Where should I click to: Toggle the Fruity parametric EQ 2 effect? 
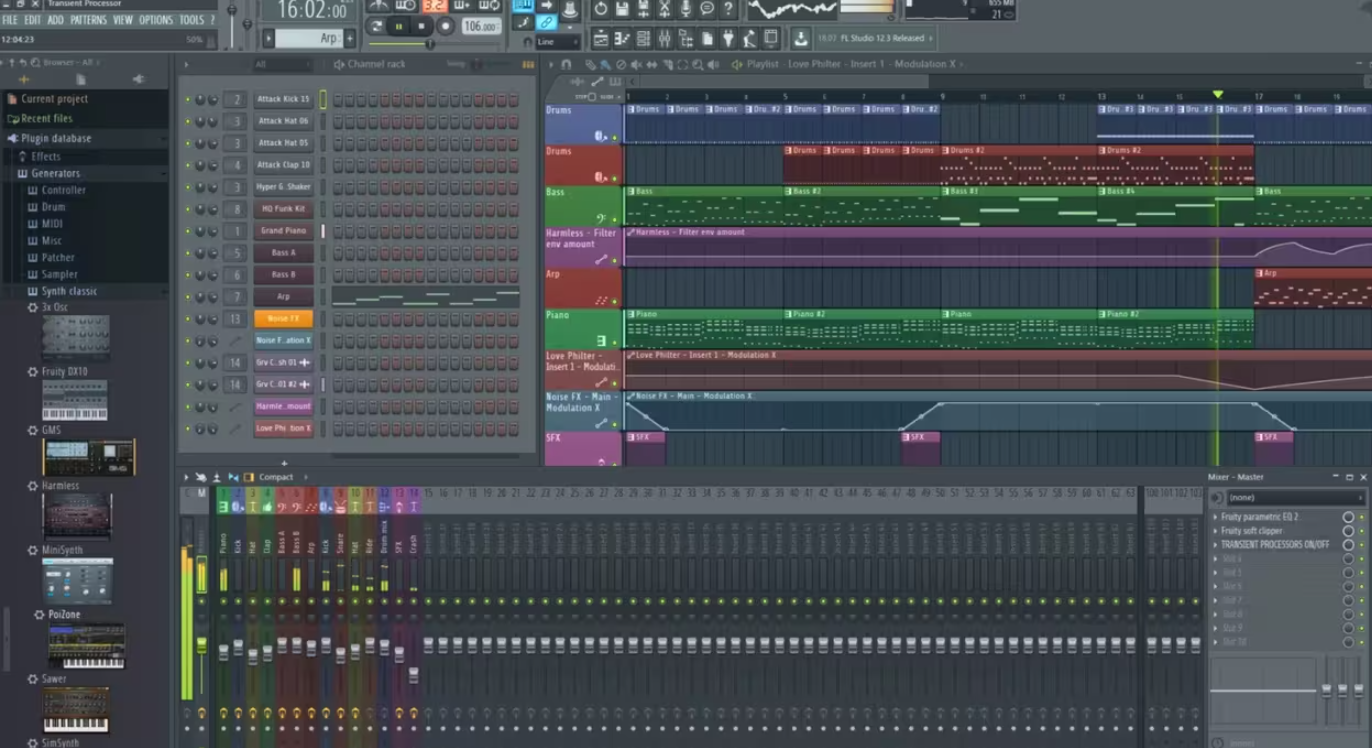1348,517
